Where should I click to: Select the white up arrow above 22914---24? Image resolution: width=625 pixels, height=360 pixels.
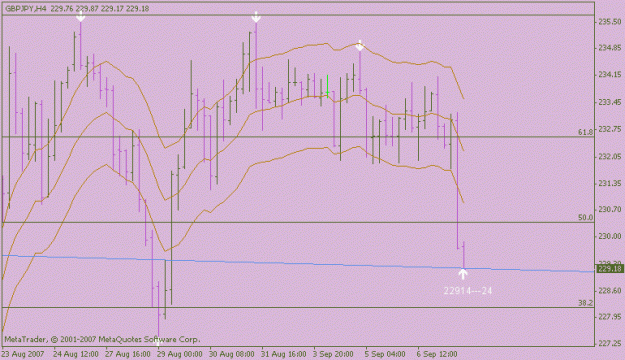(463, 274)
